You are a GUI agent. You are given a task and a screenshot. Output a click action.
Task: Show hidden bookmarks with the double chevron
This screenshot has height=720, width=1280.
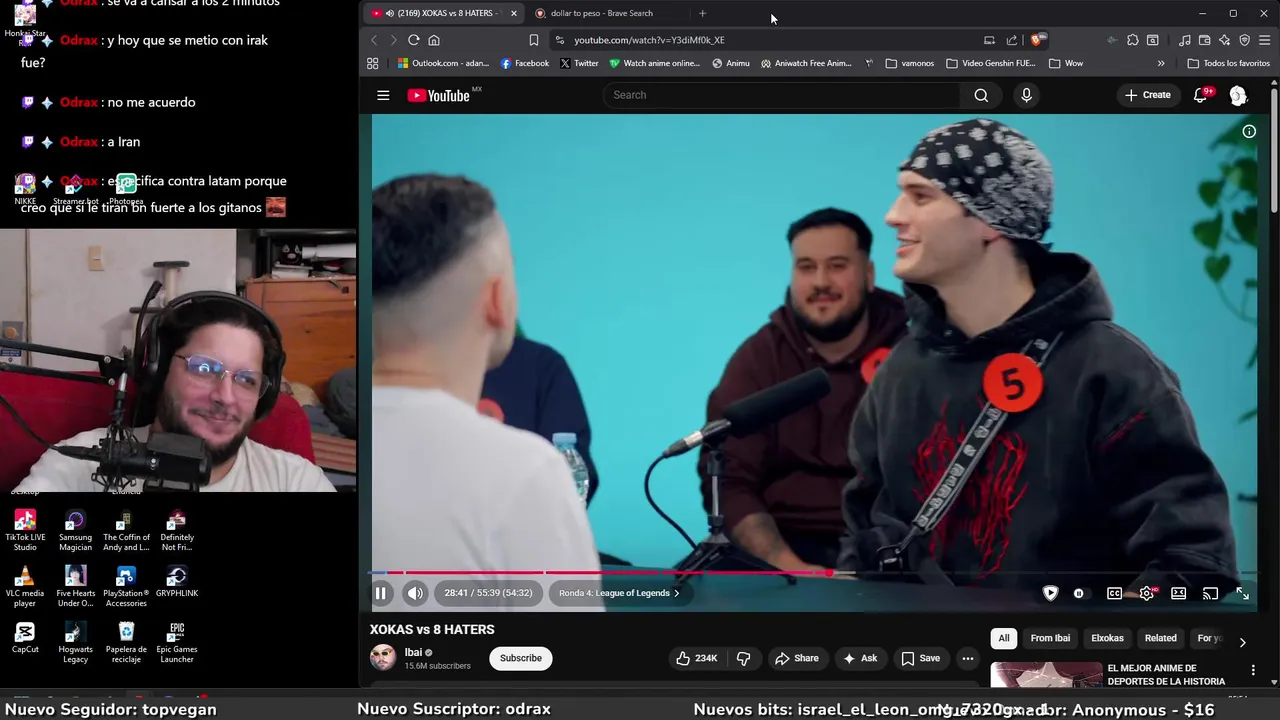(x=1161, y=63)
